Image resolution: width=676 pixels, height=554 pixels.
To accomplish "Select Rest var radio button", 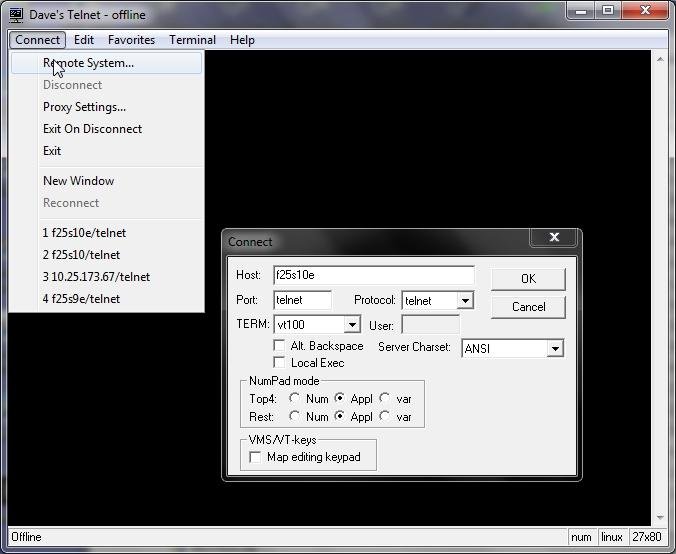I will coord(385,416).
